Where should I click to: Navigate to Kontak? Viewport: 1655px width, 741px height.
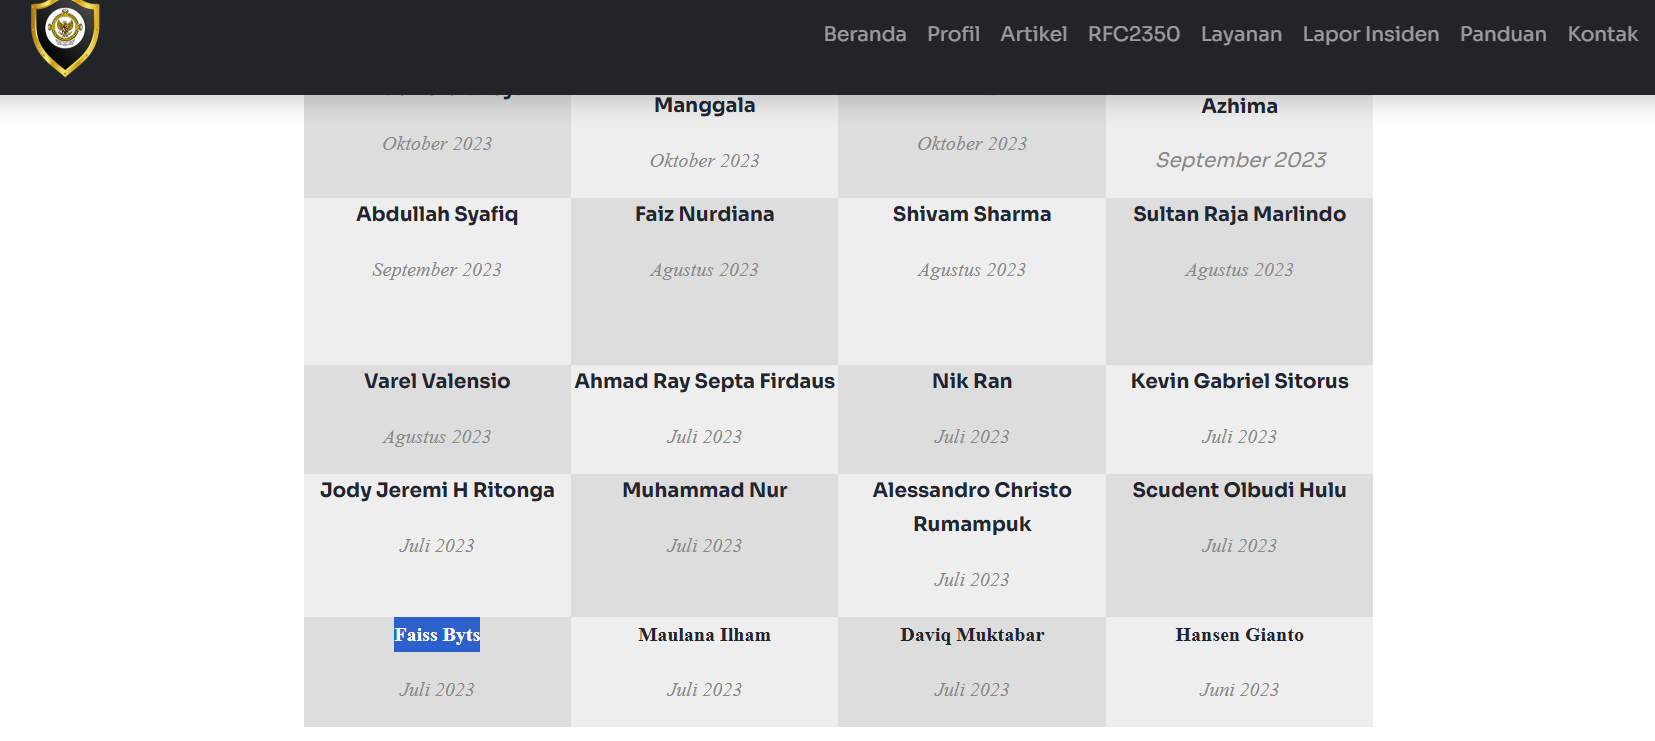1602,34
